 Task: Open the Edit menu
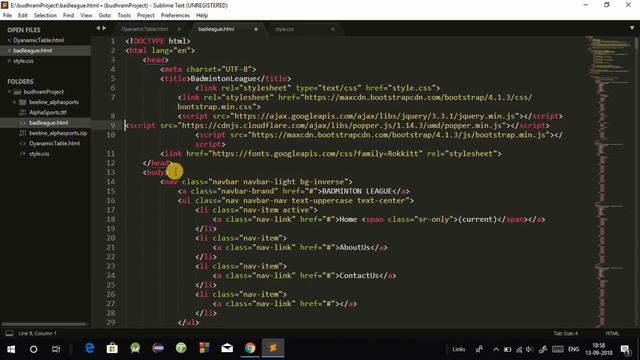pos(23,16)
